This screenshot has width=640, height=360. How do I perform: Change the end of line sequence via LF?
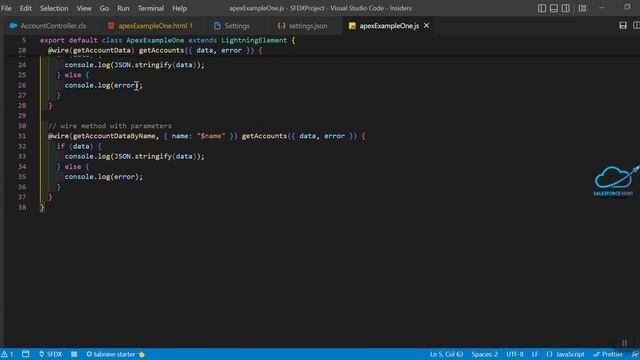tap(535, 354)
